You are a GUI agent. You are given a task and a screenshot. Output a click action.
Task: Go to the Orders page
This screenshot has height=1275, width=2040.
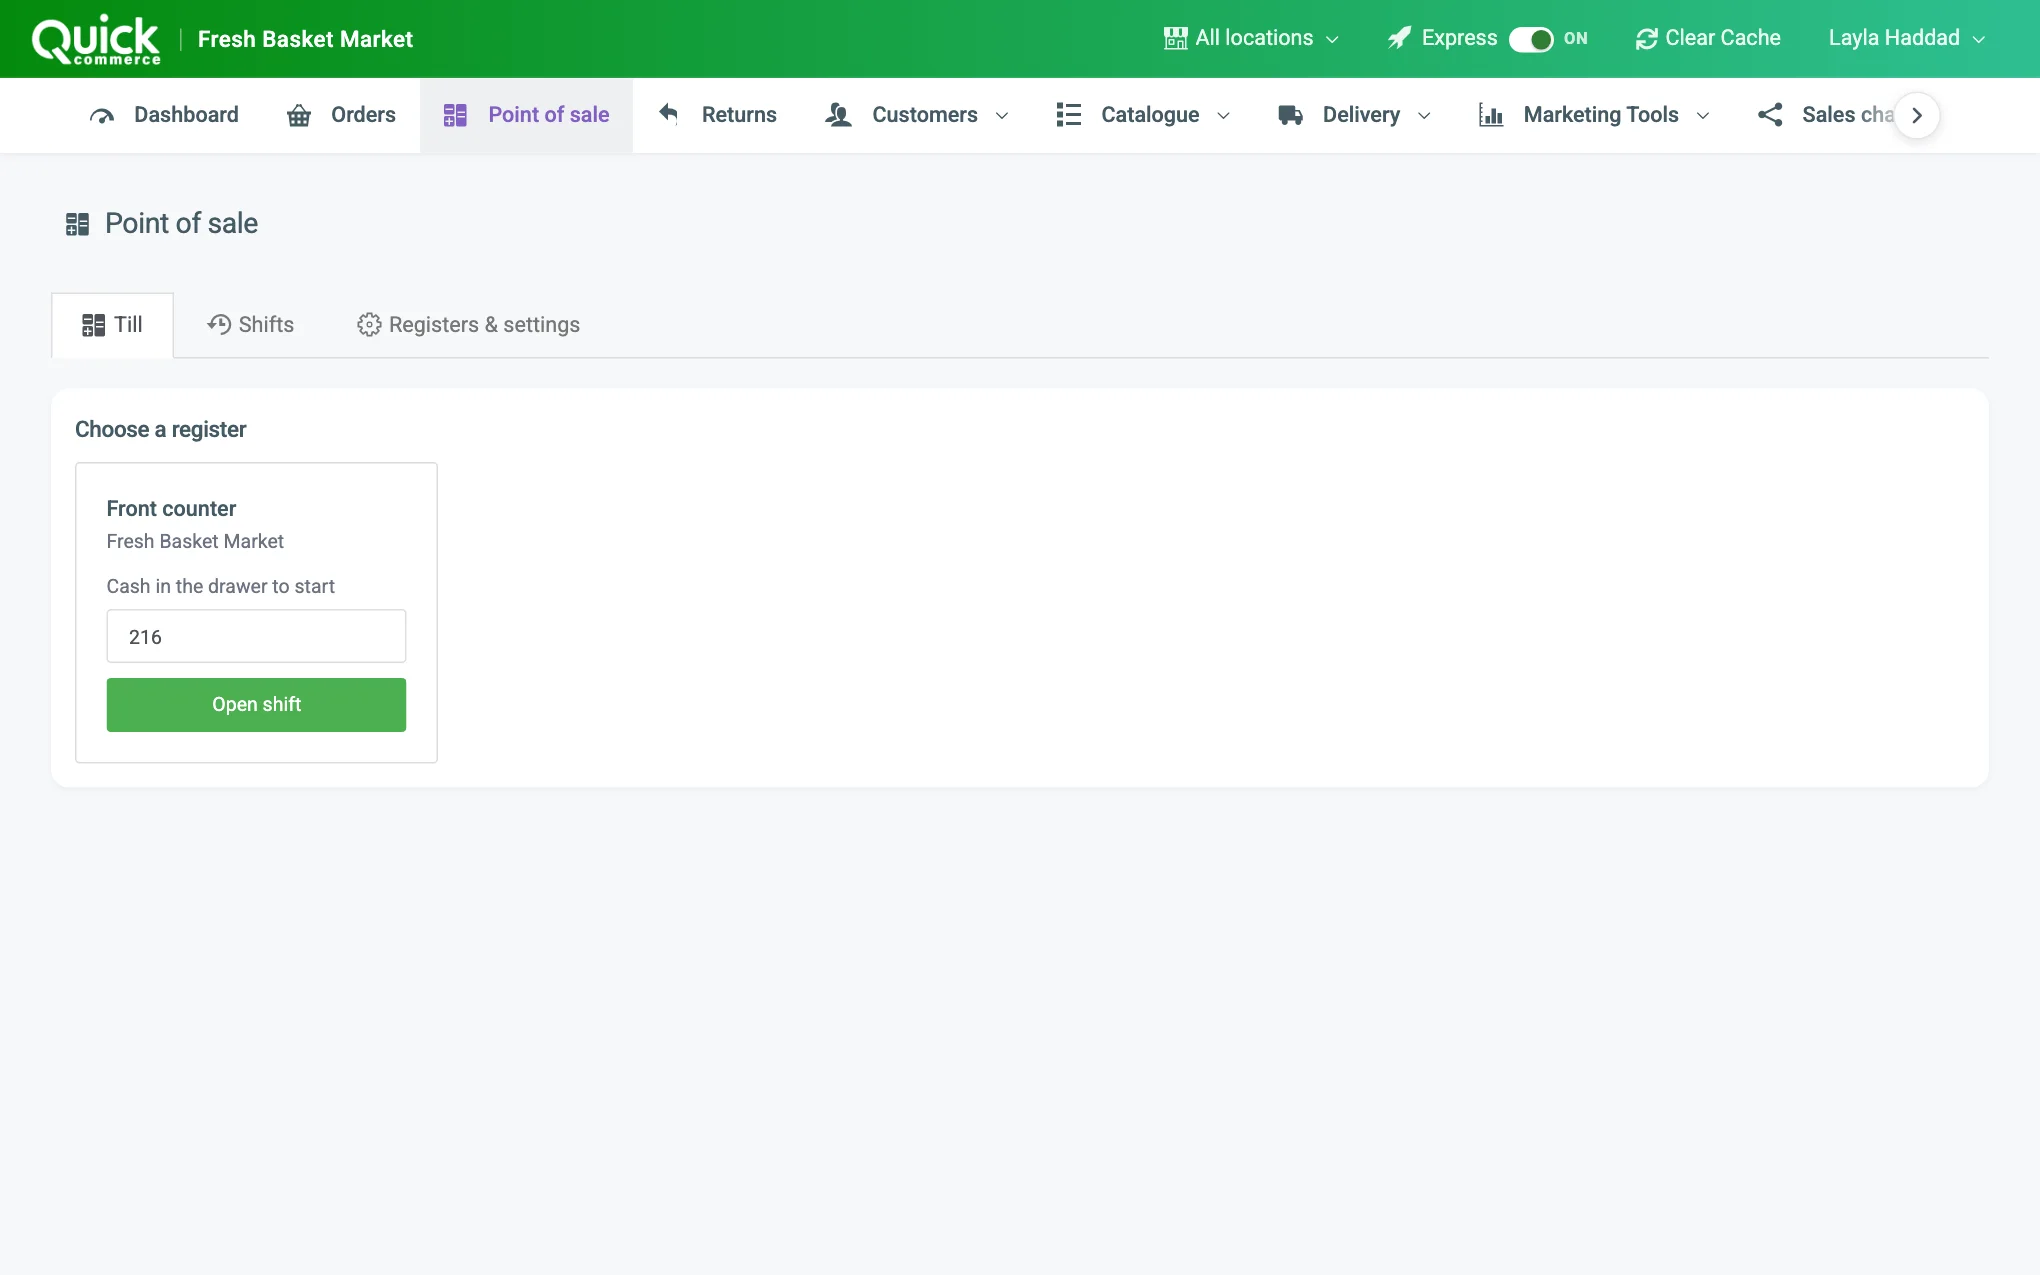(x=341, y=116)
